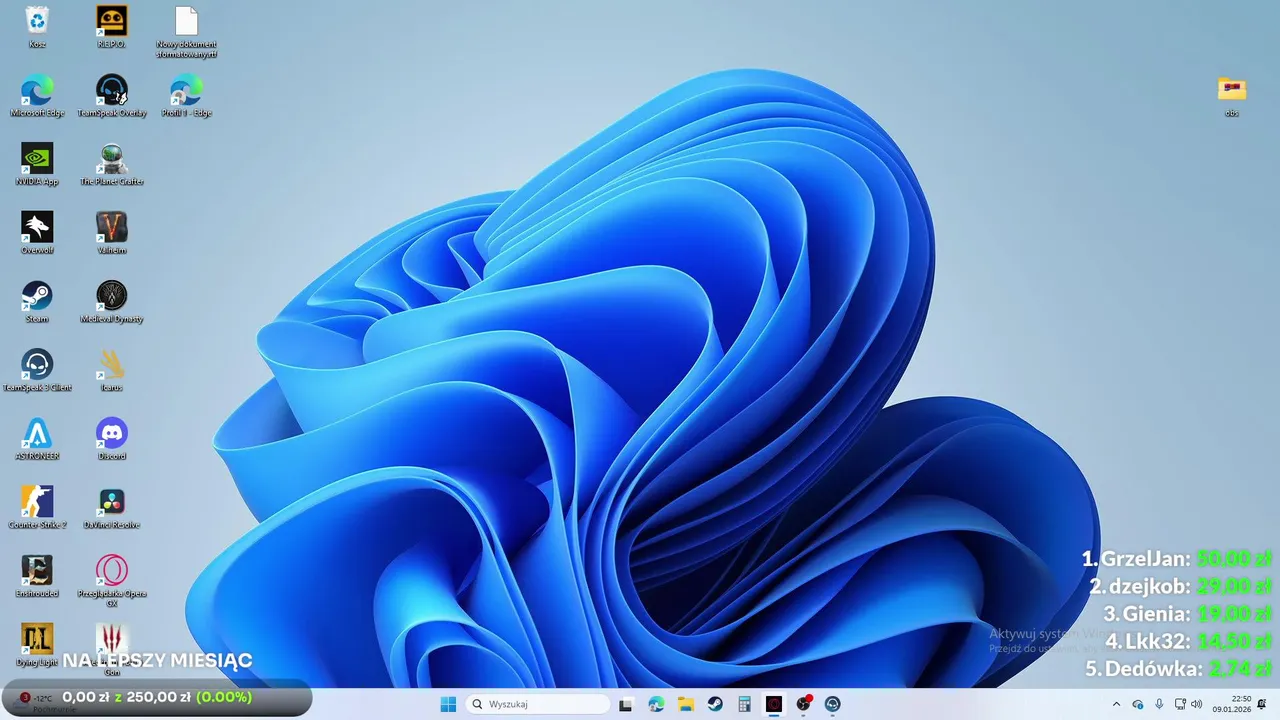This screenshot has width=1280, height=720.
Task: Click the cloud sync icon in the tray
Action: (x=1138, y=704)
